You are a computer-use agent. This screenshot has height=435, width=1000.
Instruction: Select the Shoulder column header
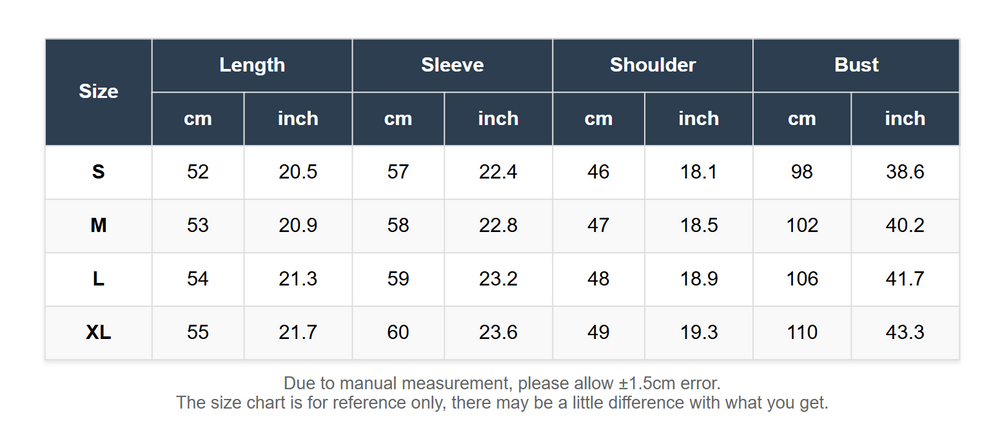tap(652, 65)
